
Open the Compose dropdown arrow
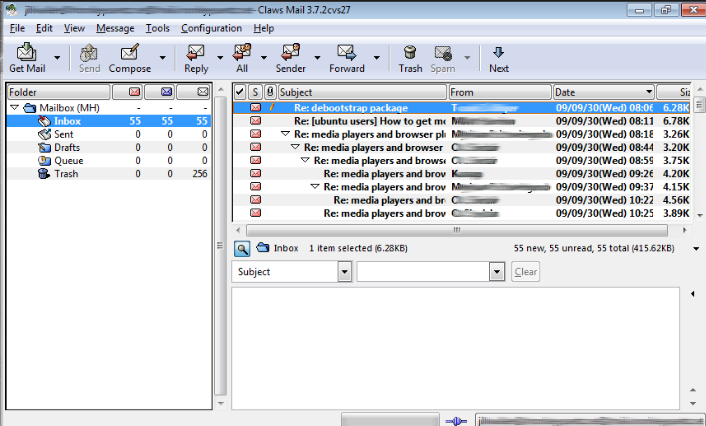coord(162,58)
